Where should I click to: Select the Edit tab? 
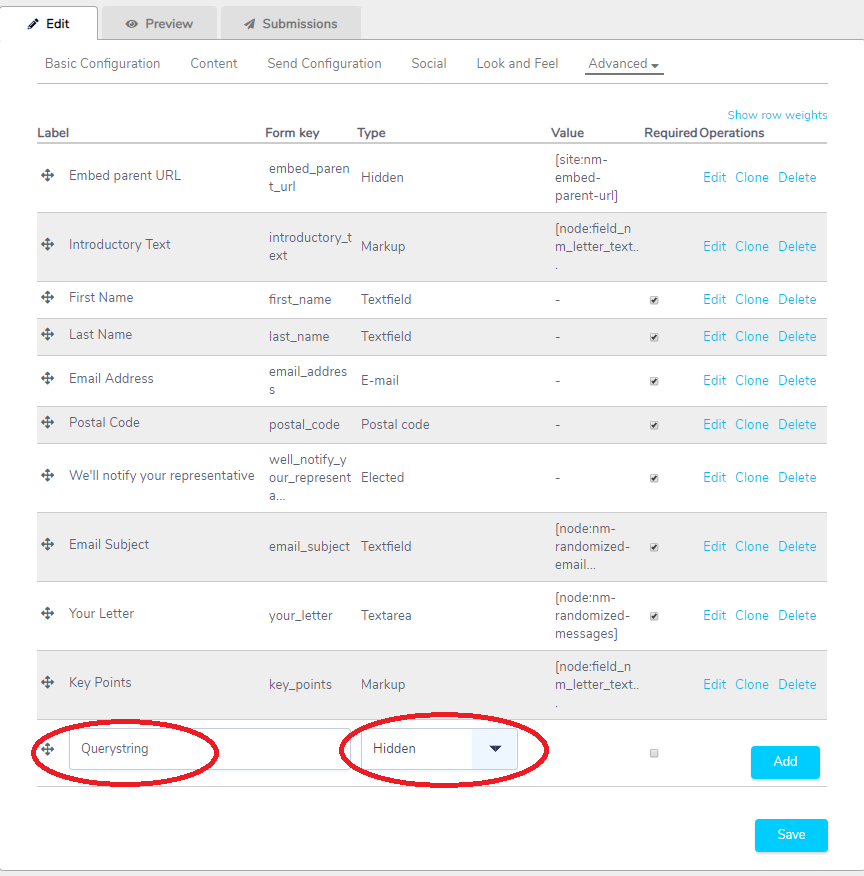point(49,23)
